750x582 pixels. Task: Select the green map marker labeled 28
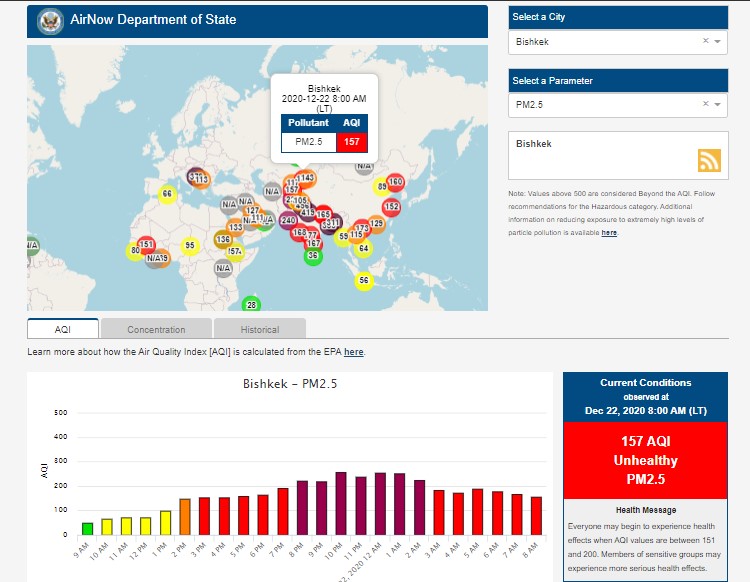(x=251, y=304)
